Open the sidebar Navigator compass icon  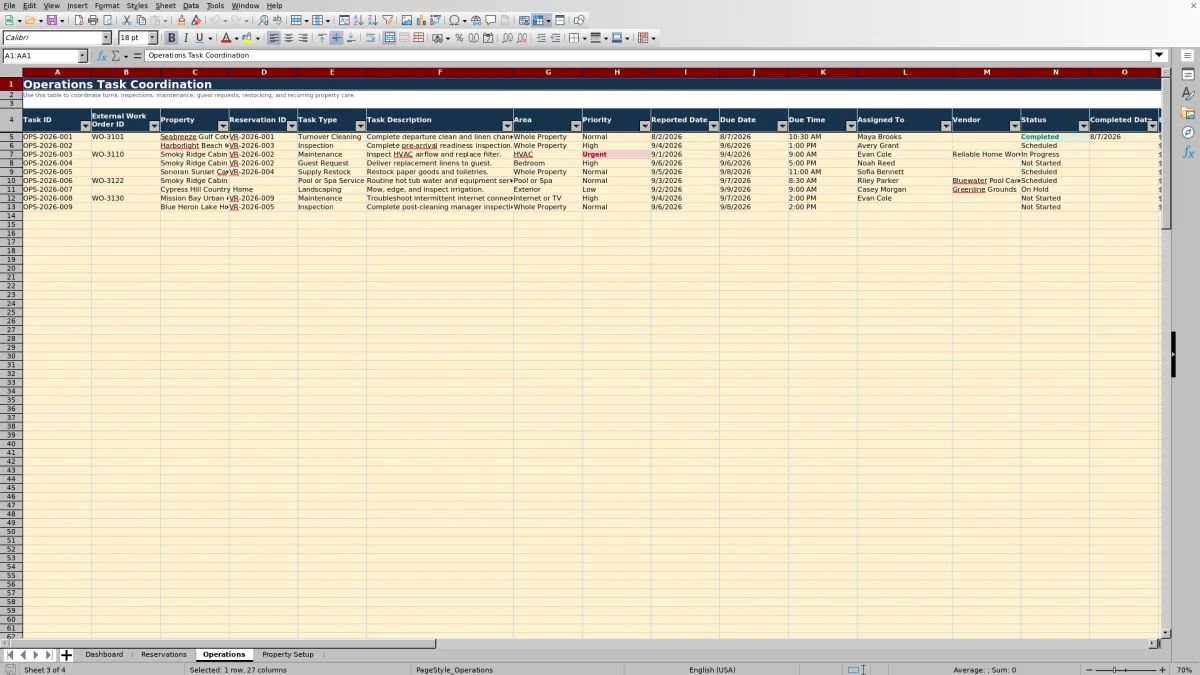pos(1188,132)
